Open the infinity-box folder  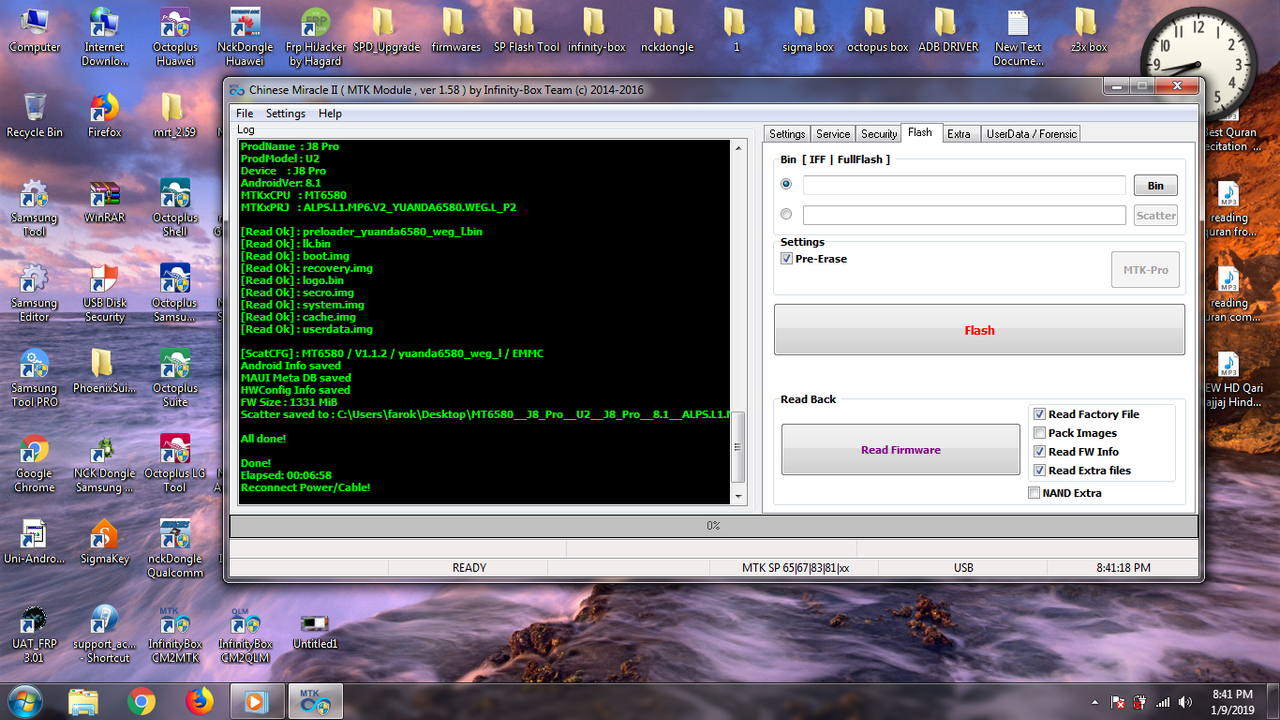point(596,31)
